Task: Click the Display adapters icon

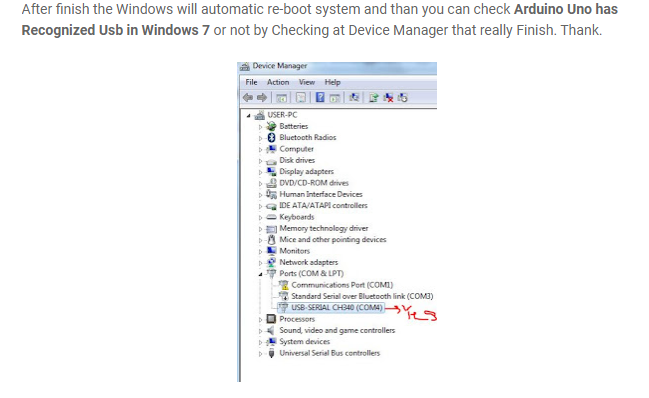Action: pos(272,171)
